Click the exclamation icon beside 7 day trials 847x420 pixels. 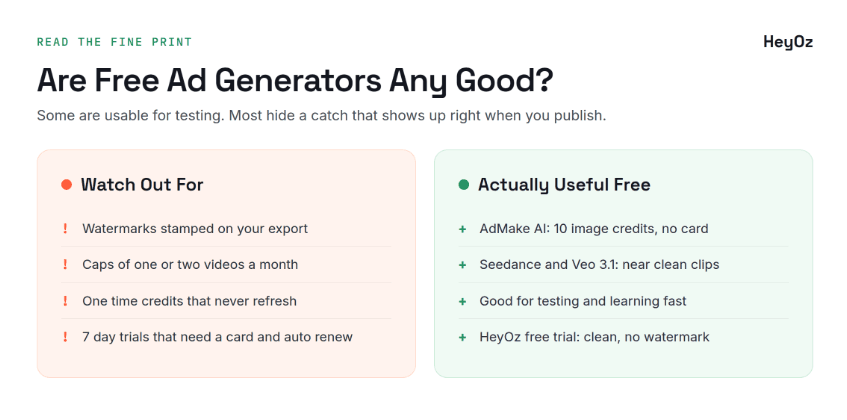pos(65,337)
